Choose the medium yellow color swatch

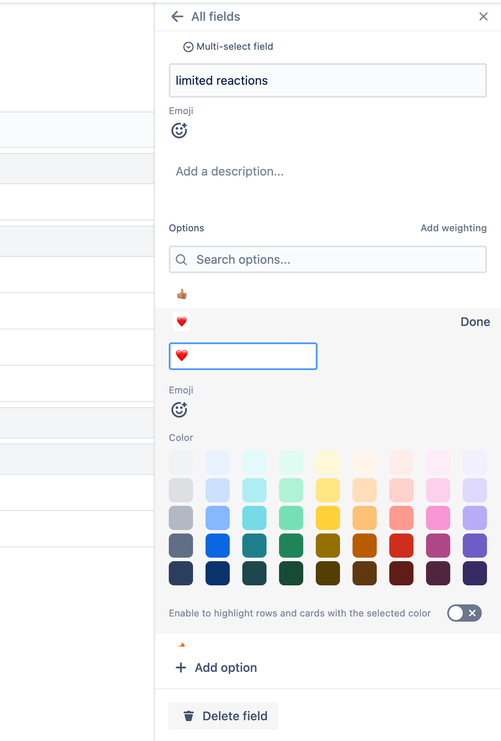[x=328, y=518]
